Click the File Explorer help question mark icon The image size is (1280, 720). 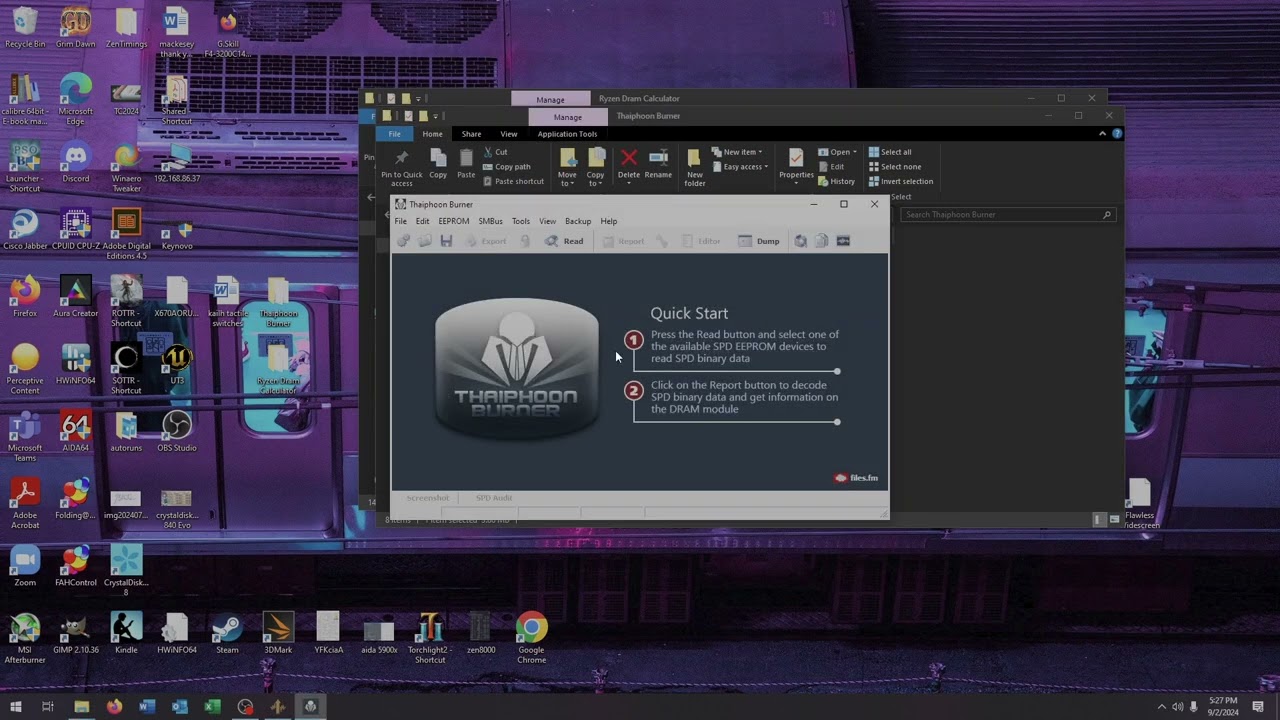click(x=1117, y=134)
